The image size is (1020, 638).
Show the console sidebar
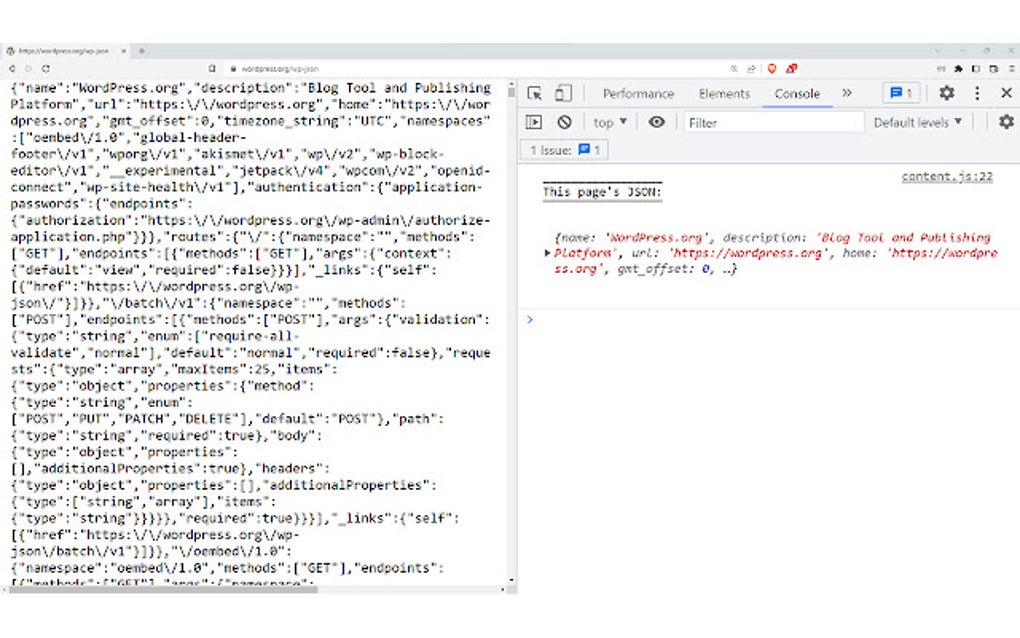(x=534, y=122)
